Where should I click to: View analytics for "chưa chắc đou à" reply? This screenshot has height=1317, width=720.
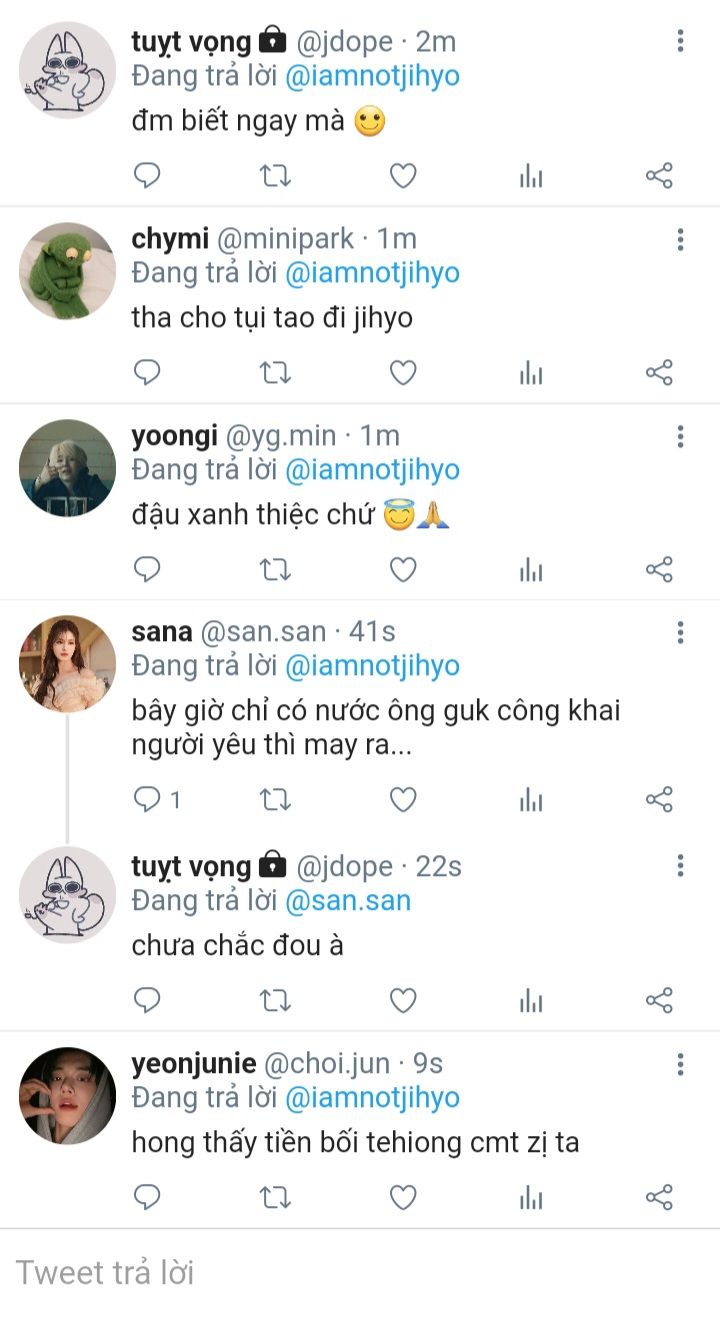(x=531, y=1000)
